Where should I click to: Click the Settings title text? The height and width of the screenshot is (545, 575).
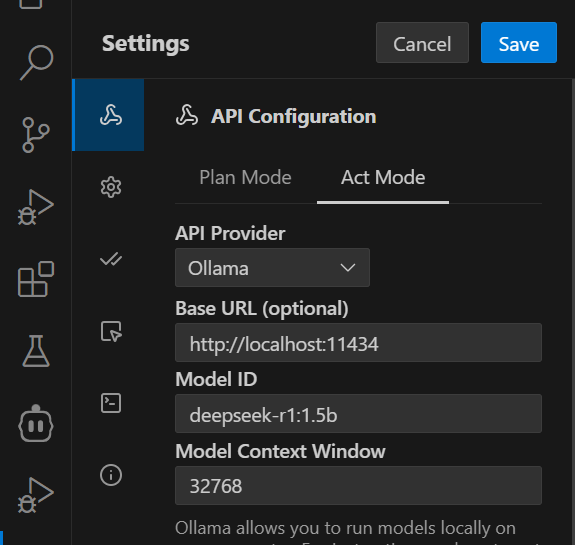146,43
